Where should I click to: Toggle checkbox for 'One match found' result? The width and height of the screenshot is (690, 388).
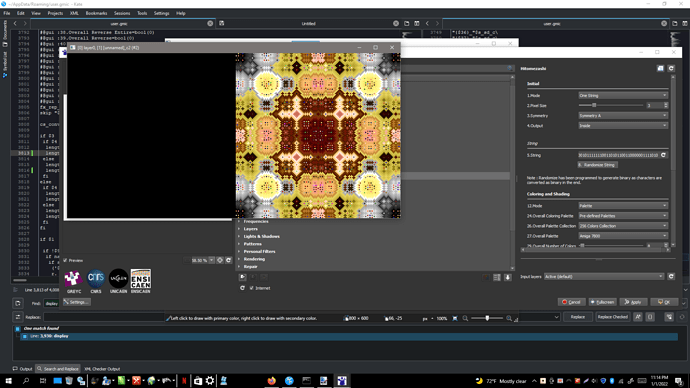[x=18, y=329]
